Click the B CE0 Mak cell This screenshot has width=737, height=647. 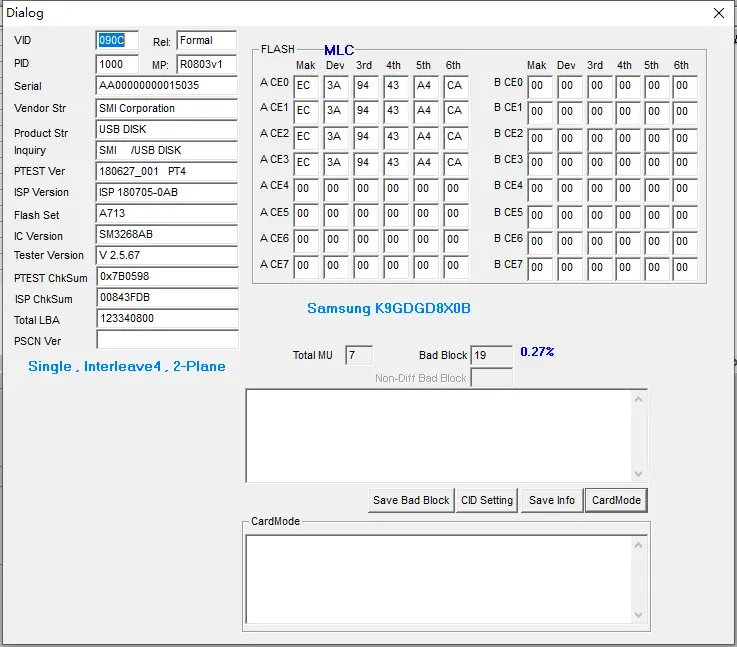(539, 86)
